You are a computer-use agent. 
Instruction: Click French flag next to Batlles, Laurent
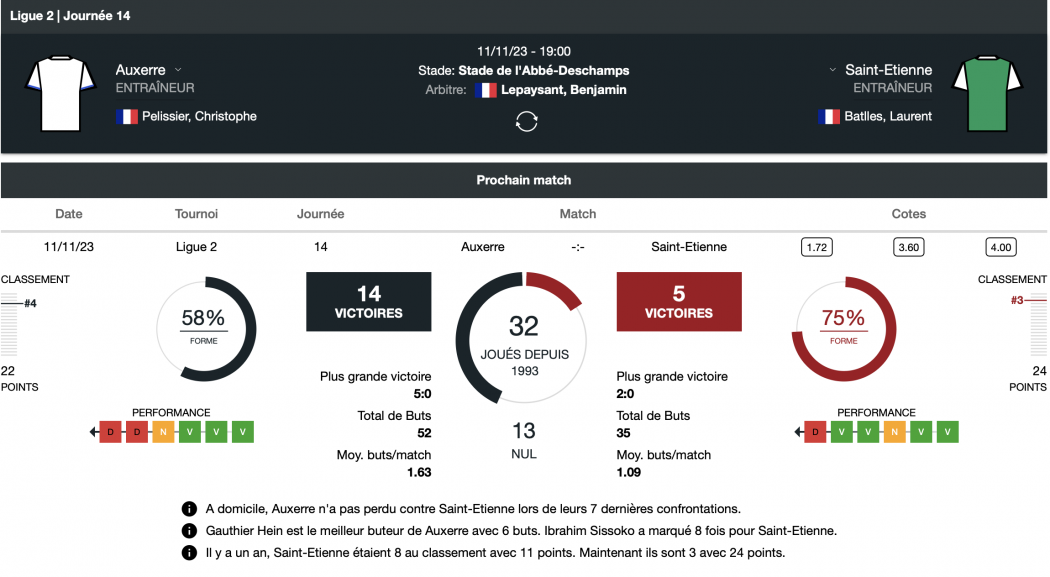point(829,116)
